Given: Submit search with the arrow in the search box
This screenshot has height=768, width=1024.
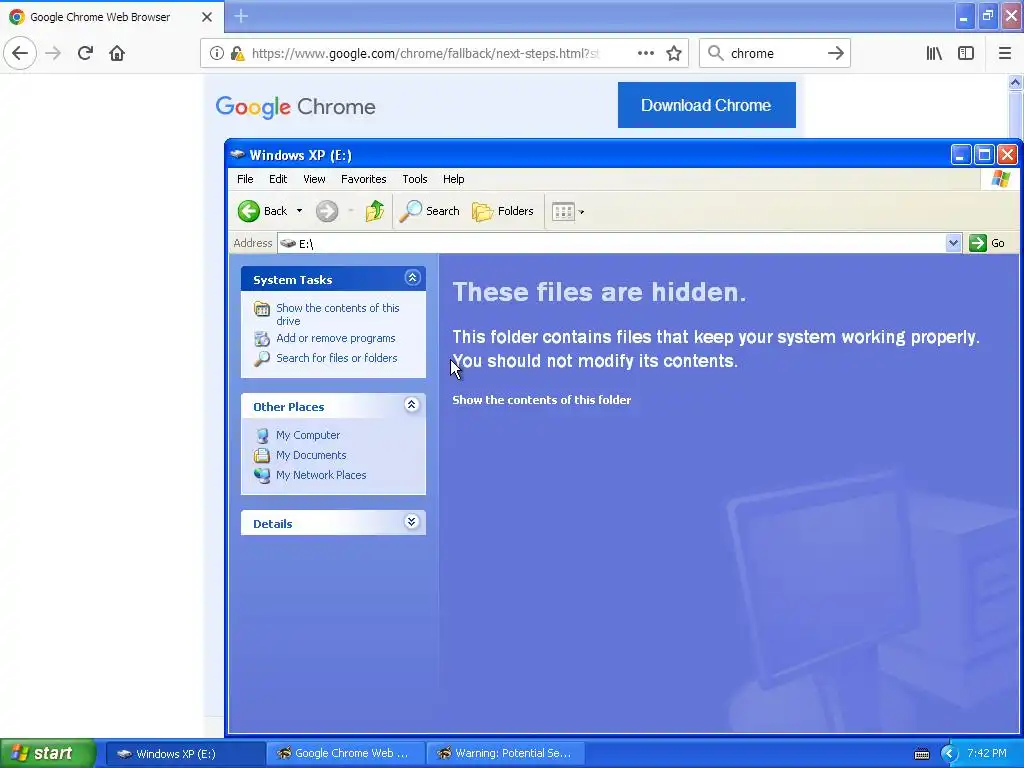Looking at the screenshot, I should pyautogui.click(x=836, y=53).
